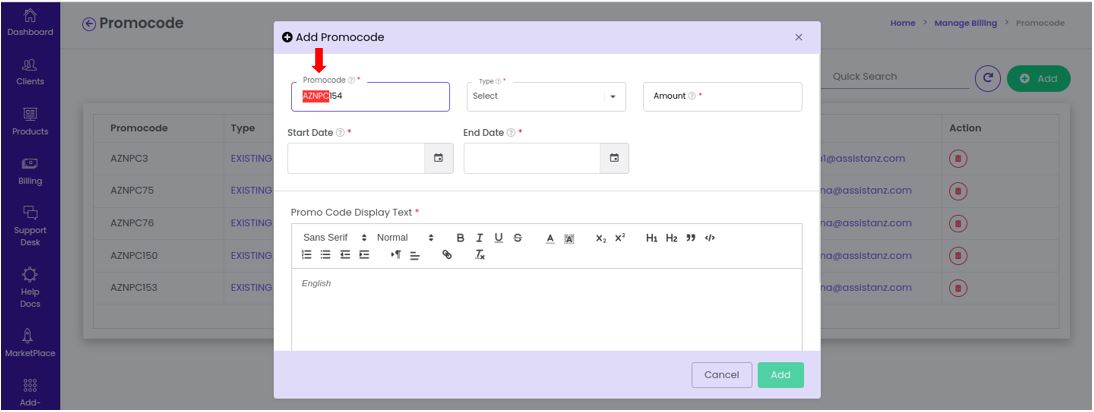The image size is (1094, 412).
Task: Open Products from the sidebar
Action: pos(30,122)
